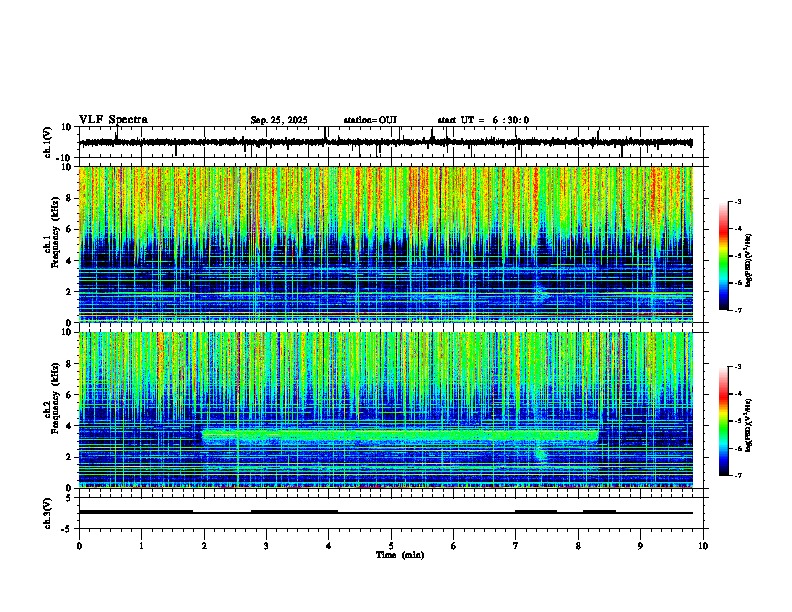Click the 'ch.3(V)' axis label
The height and width of the screenshot is (612, 792).
pos(48,513)
